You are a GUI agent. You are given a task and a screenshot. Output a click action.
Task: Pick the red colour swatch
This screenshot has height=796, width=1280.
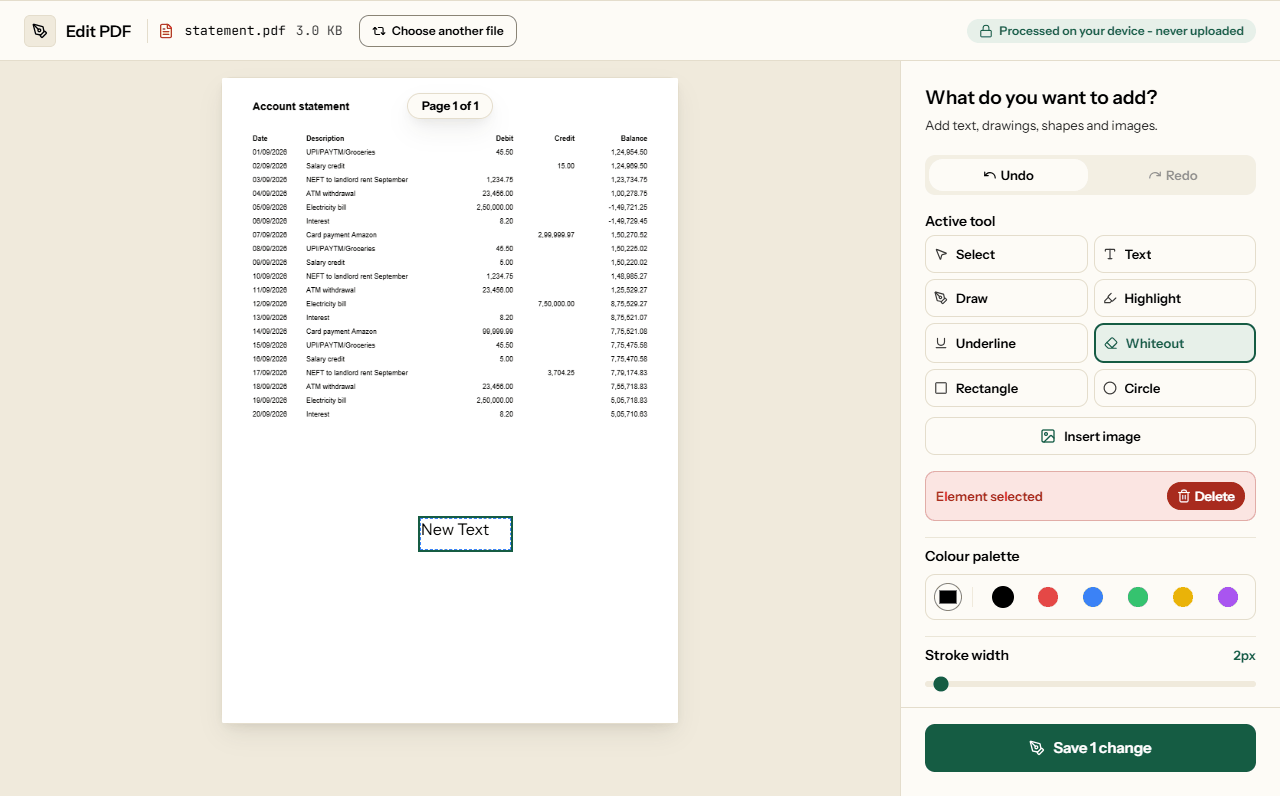(1048, 597)
